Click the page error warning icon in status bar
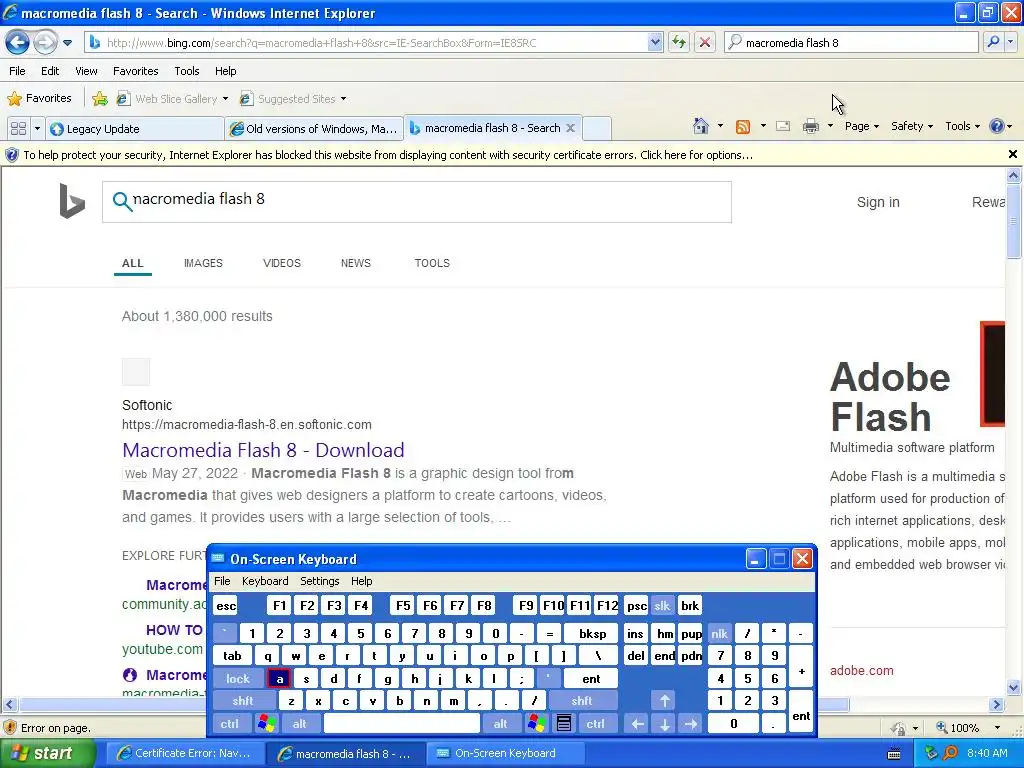This screenshot has width=1024, height=768. pos(10,728)
